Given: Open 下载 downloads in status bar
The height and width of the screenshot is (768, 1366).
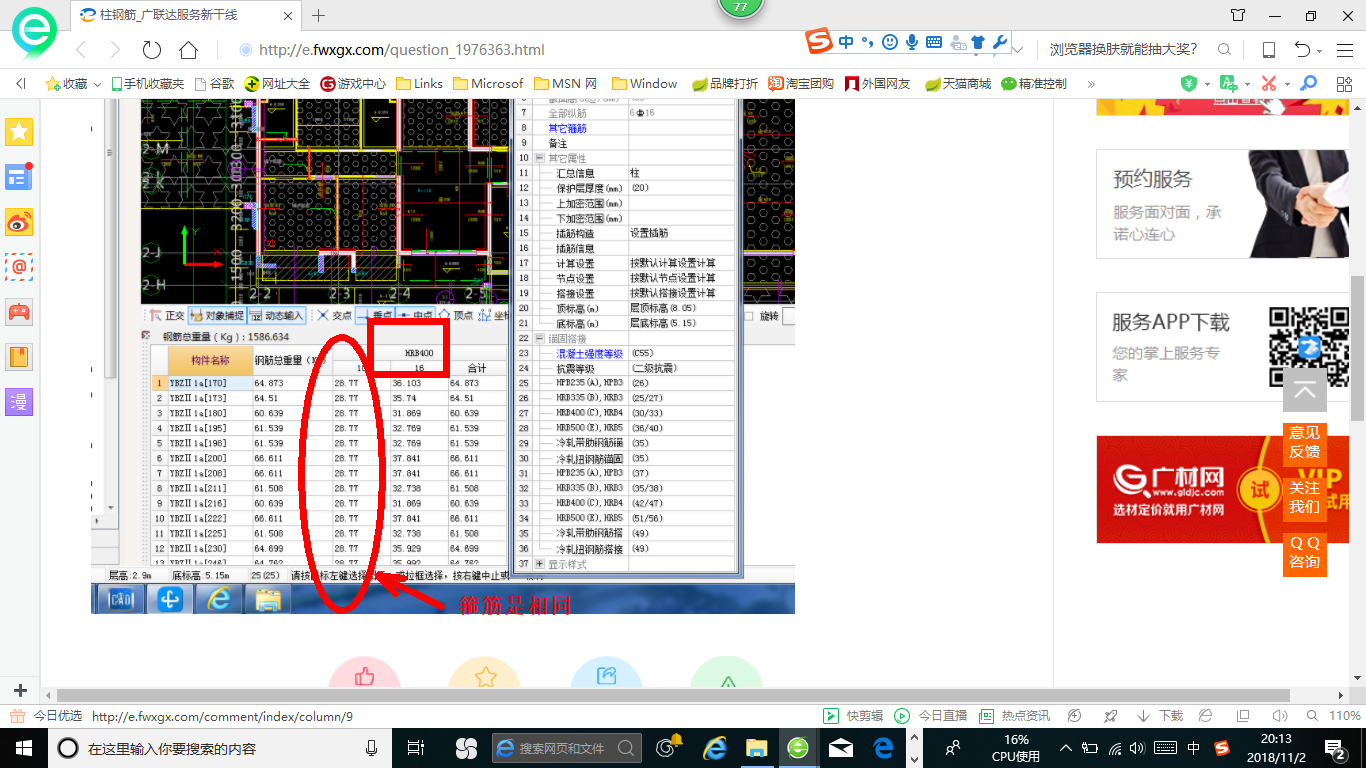Looking at the screenshot, I should pos(1160,716).
